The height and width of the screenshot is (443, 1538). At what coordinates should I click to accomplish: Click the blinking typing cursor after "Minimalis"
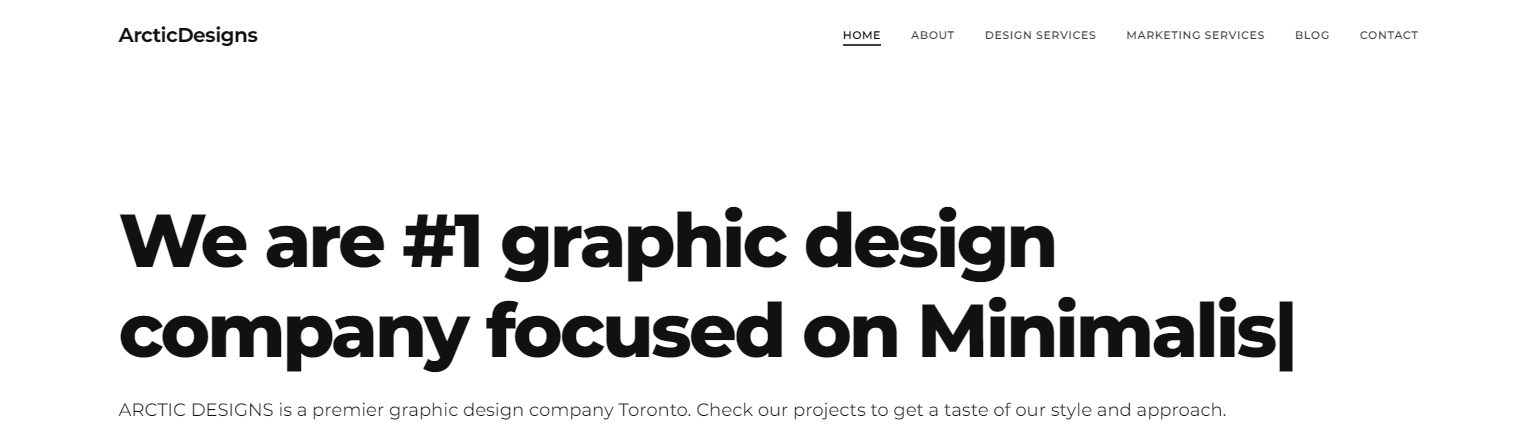pyautogui.click(x=1286, y=332)
